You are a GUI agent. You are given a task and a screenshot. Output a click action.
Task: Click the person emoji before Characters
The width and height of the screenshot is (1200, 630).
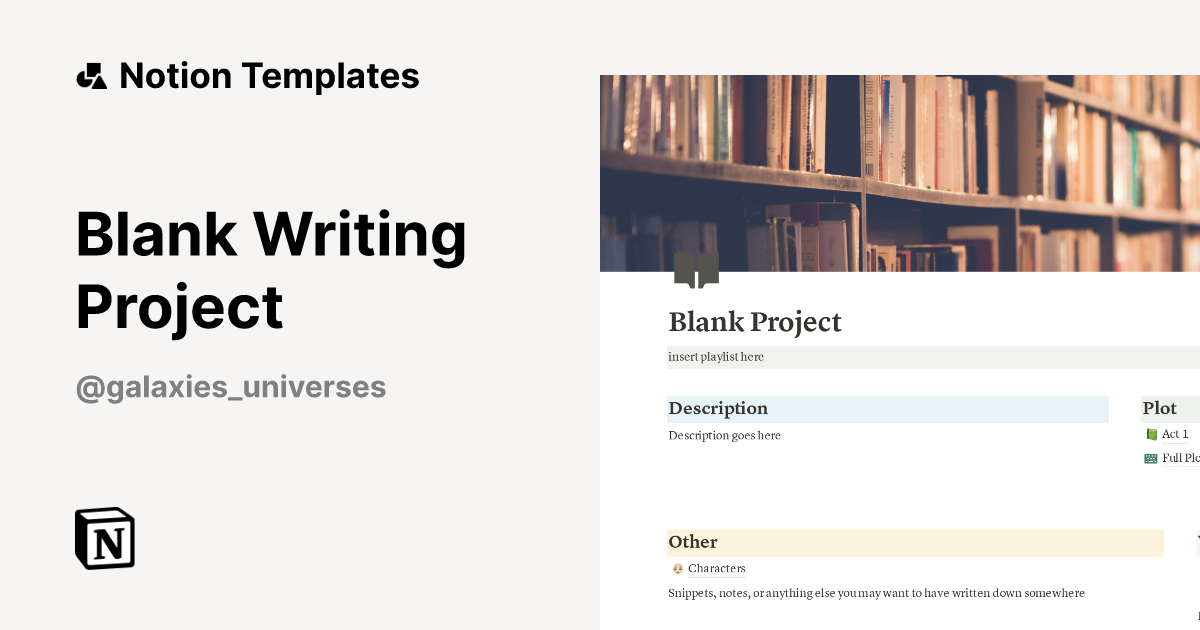pyautogui.click(x=677, y=568)
